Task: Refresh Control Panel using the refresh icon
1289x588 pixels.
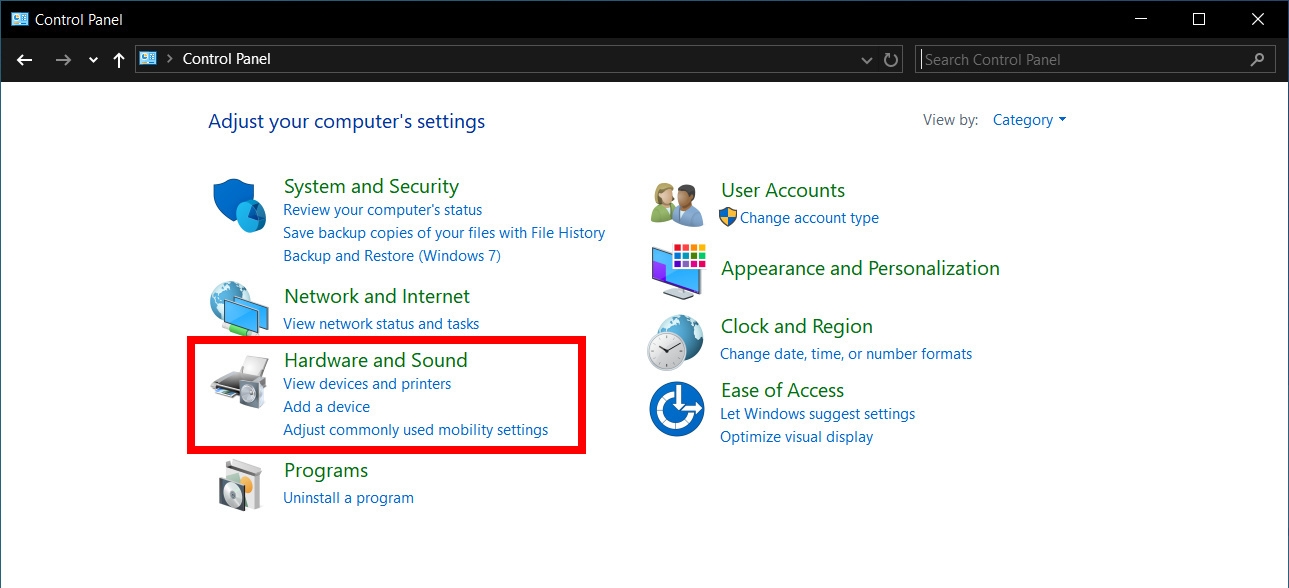Action: (891, 59)
